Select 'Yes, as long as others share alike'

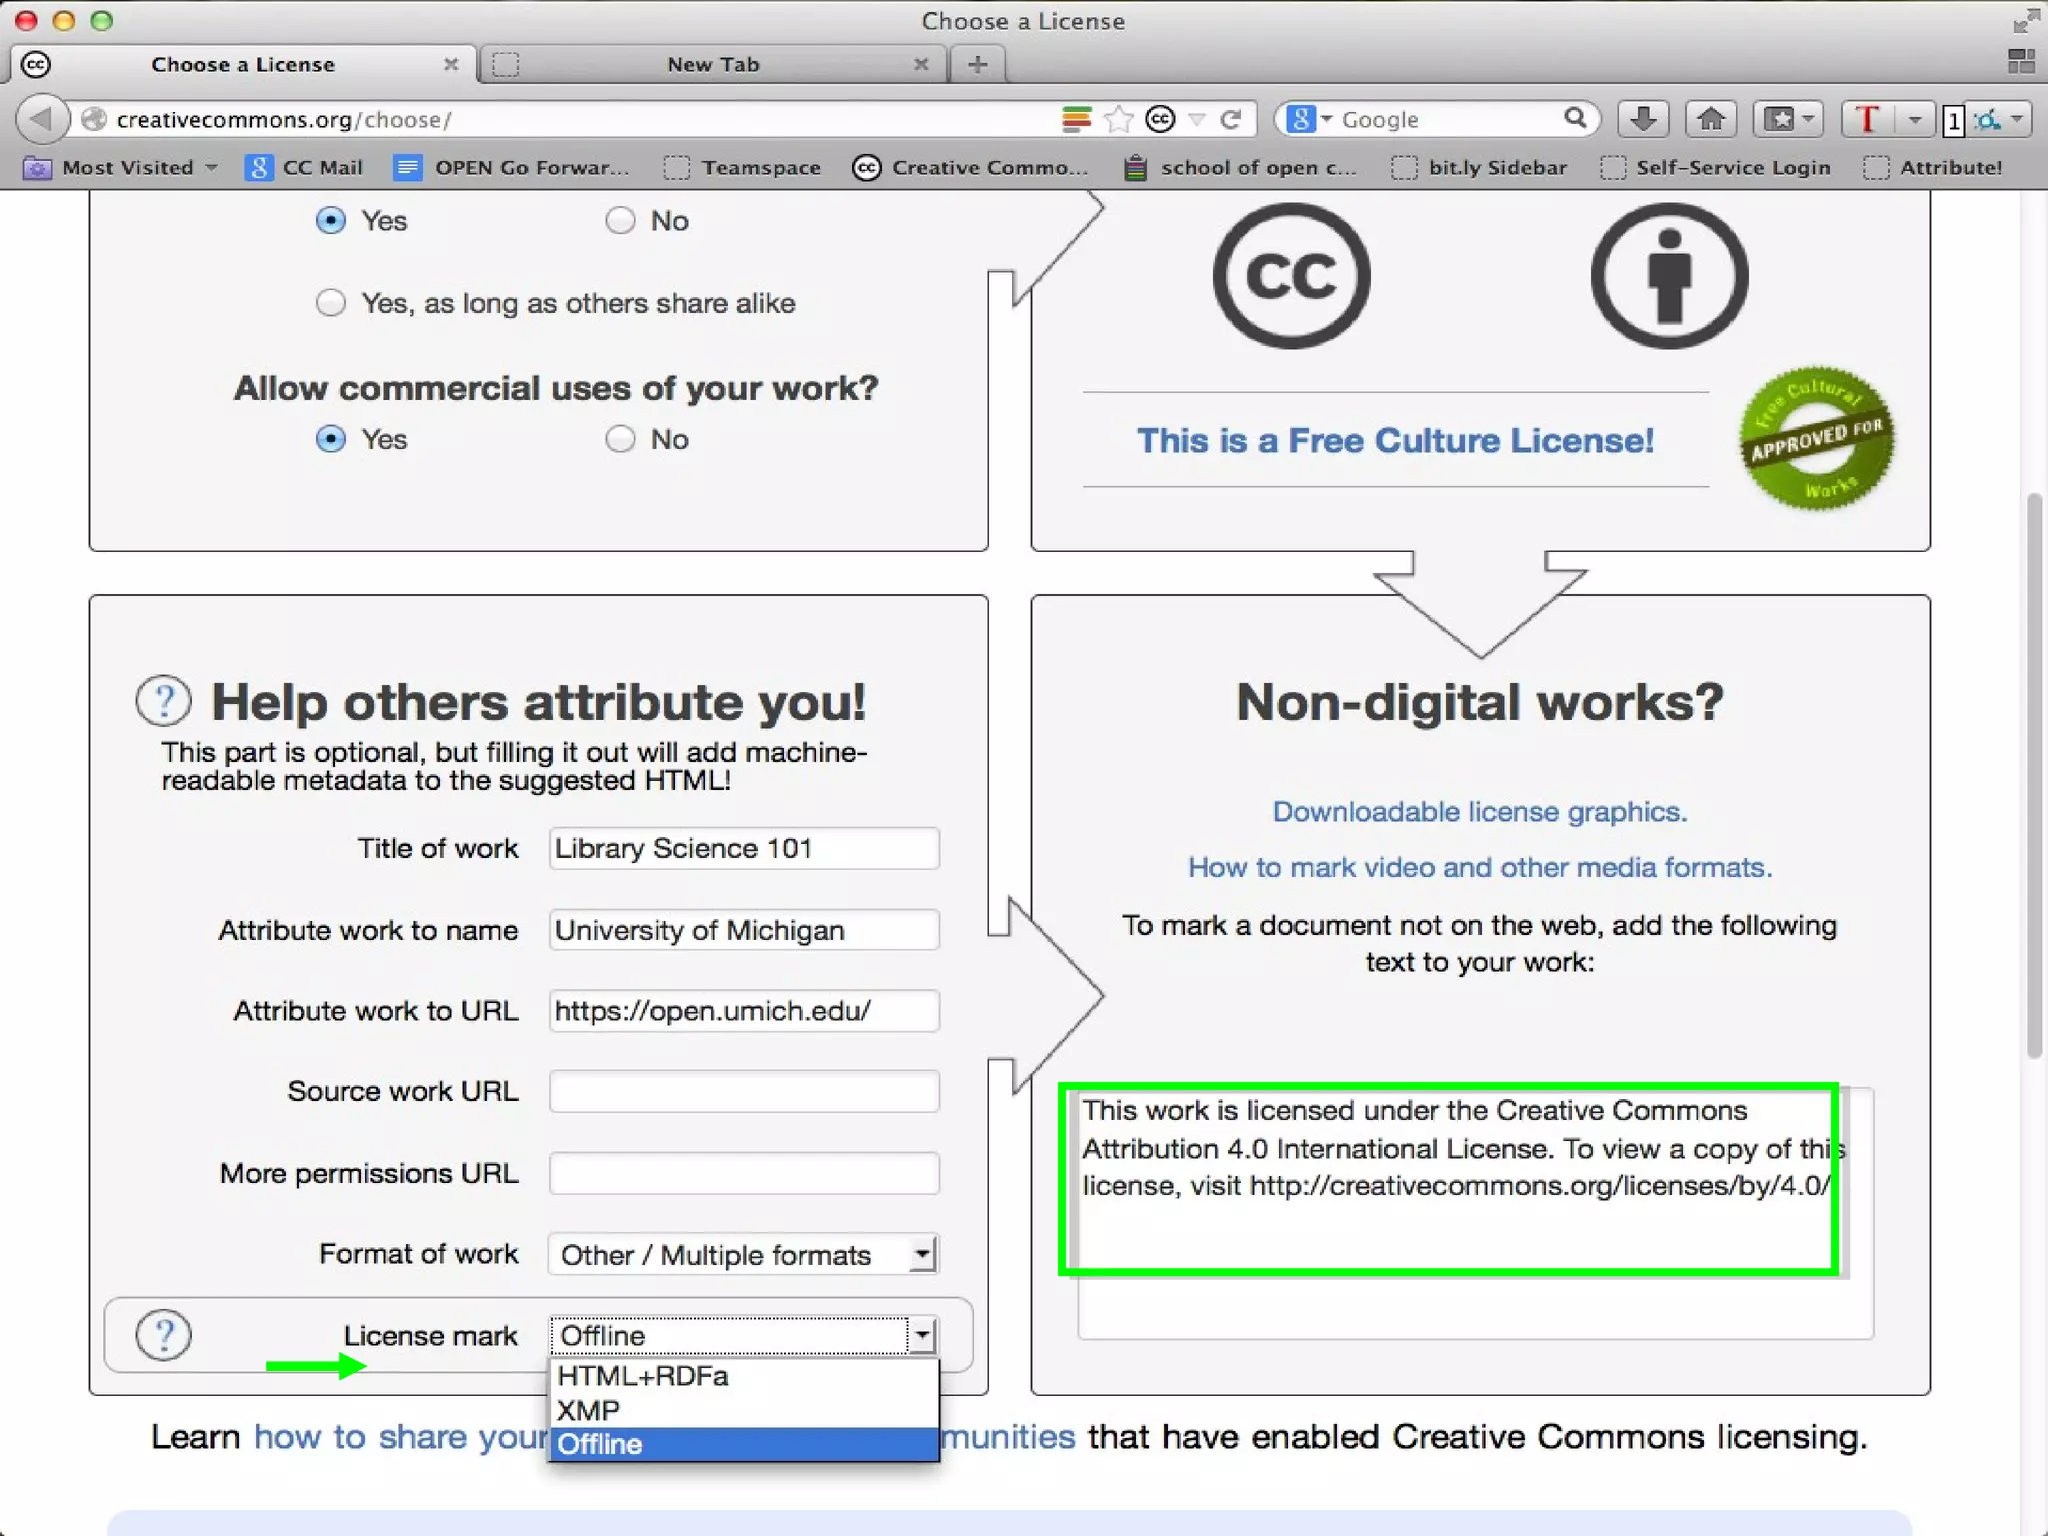[x=331, y=303]
